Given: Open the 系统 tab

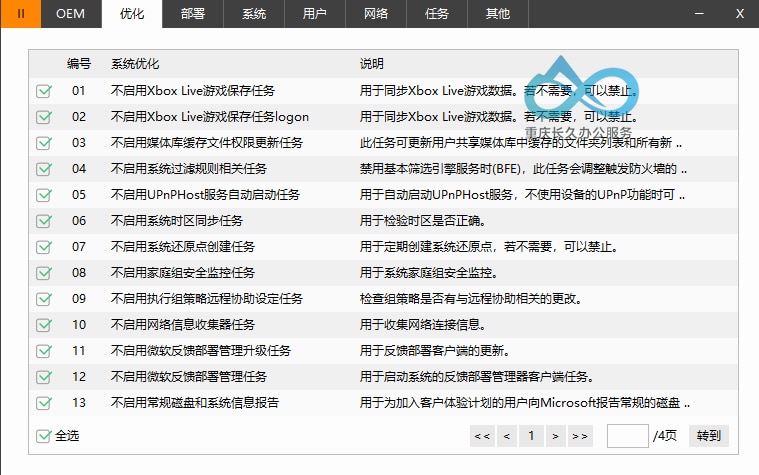Looking at the screenshot, I should point(254,14).
